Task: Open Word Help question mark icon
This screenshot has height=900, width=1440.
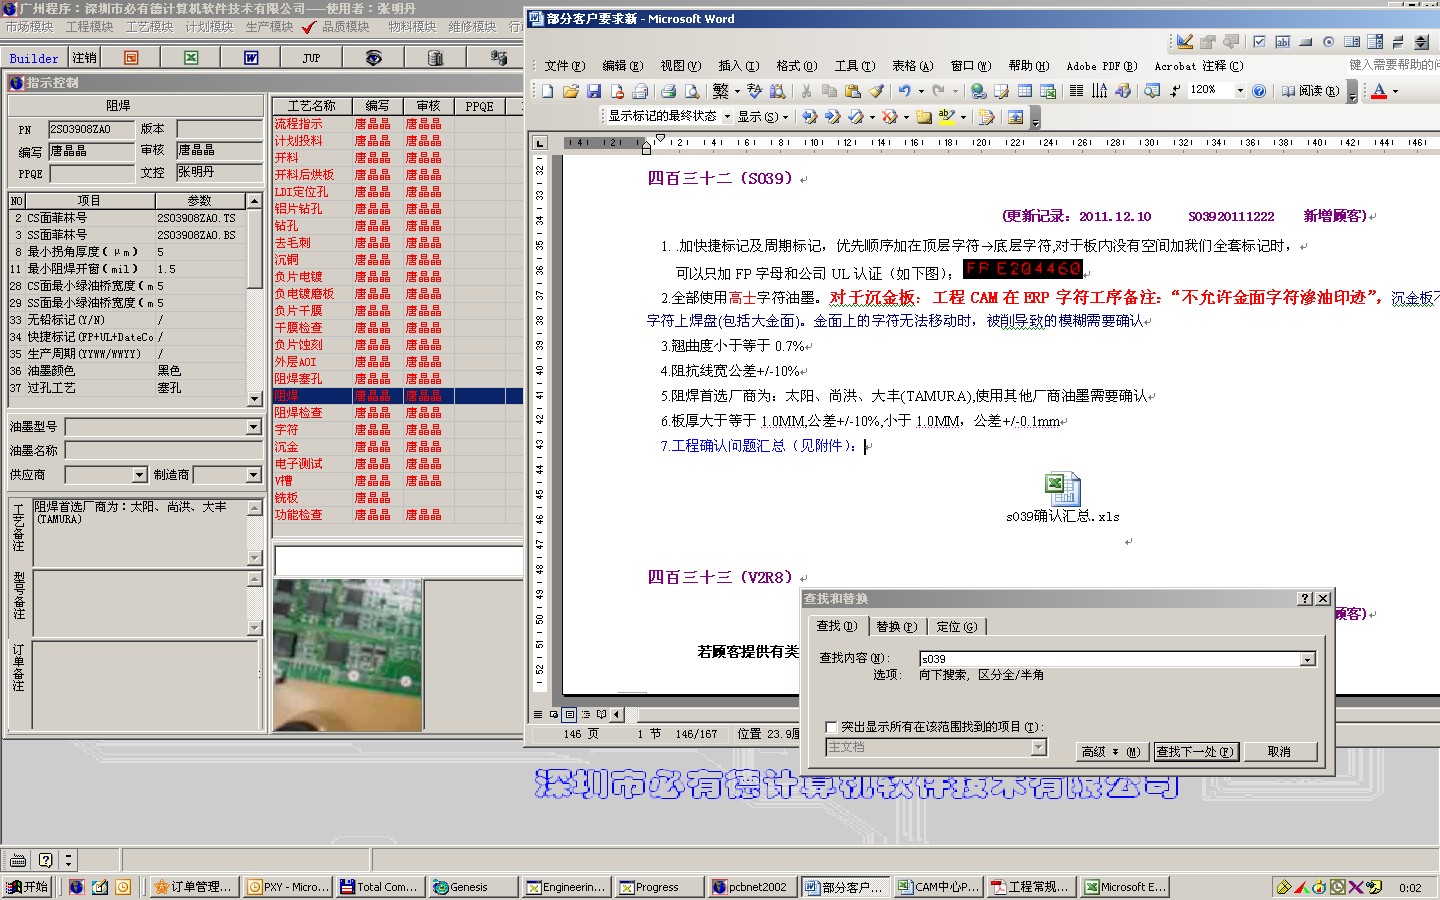Action: pyautogui.click(x=1259, y=91)
